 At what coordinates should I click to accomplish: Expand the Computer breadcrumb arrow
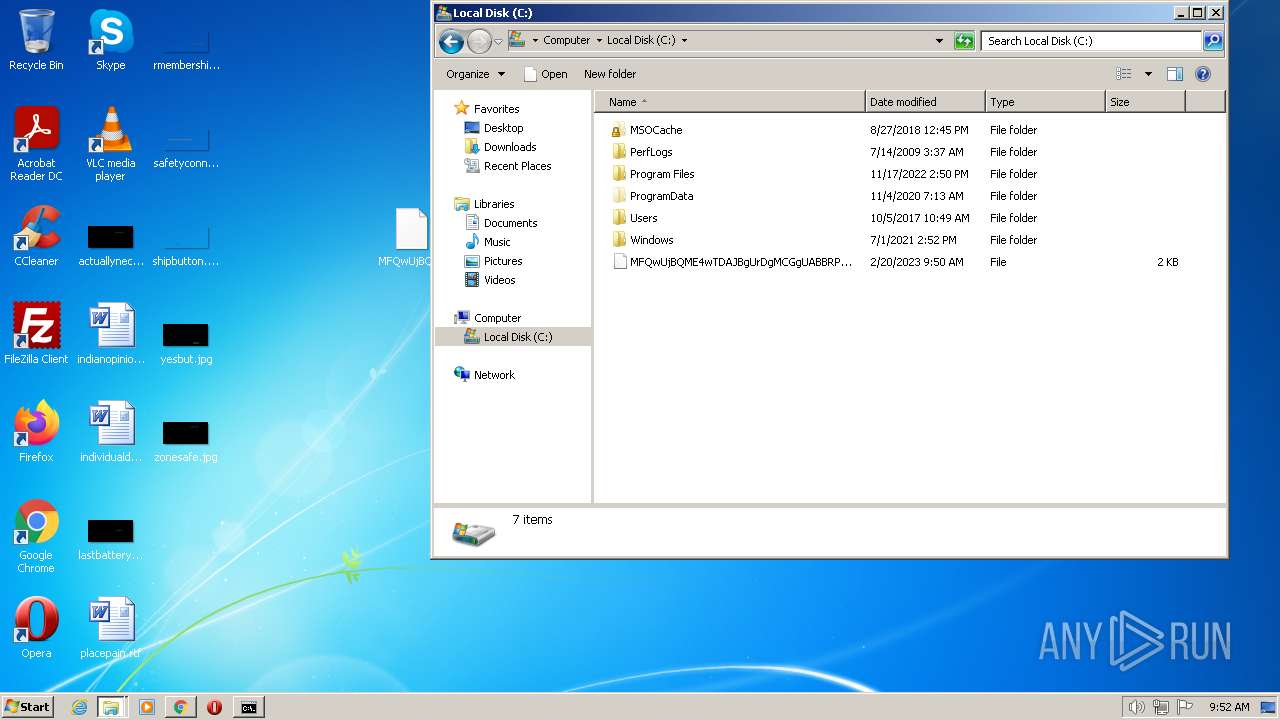[599, 41]
